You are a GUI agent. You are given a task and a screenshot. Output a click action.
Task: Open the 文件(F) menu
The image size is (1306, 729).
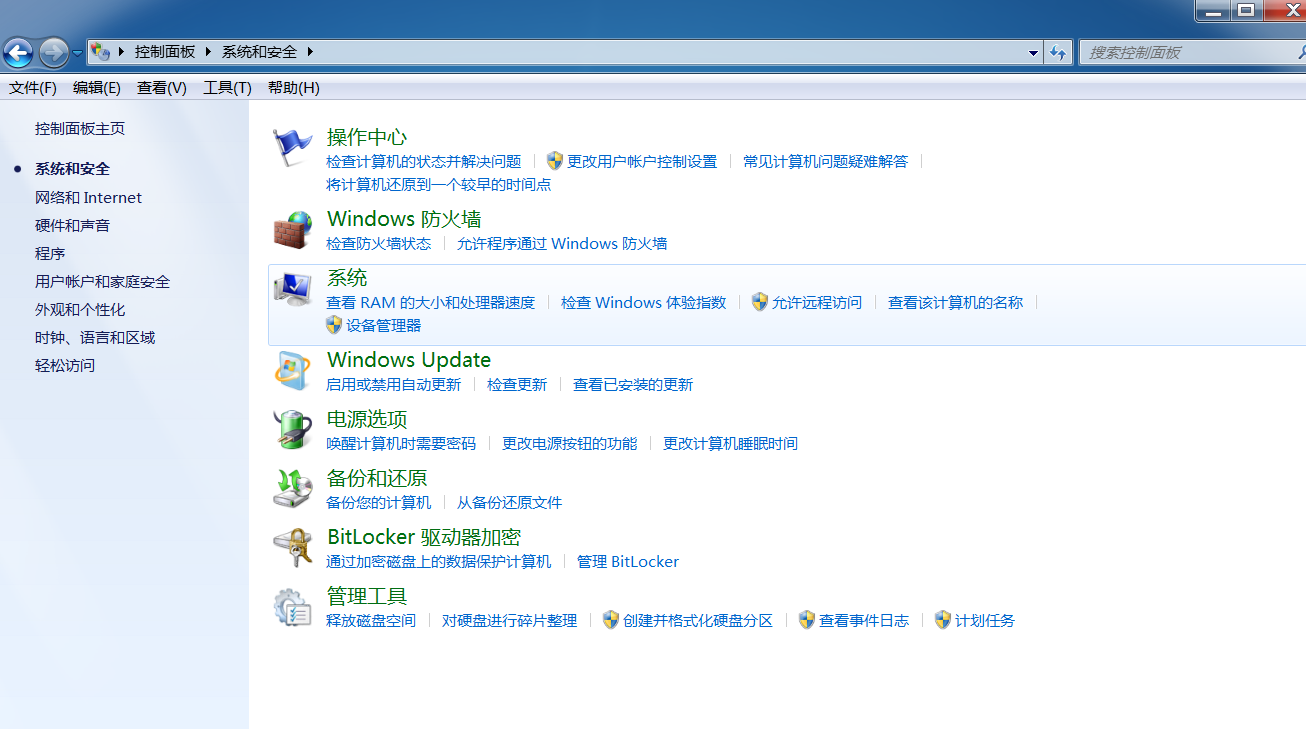point(33,88)
